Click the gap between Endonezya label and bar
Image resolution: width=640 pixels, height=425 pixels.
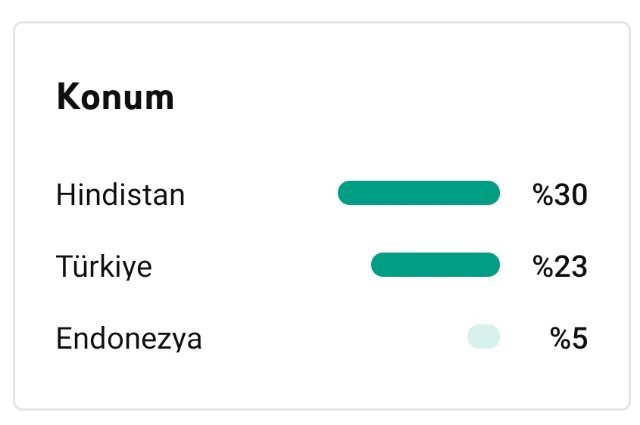[335, 338]
